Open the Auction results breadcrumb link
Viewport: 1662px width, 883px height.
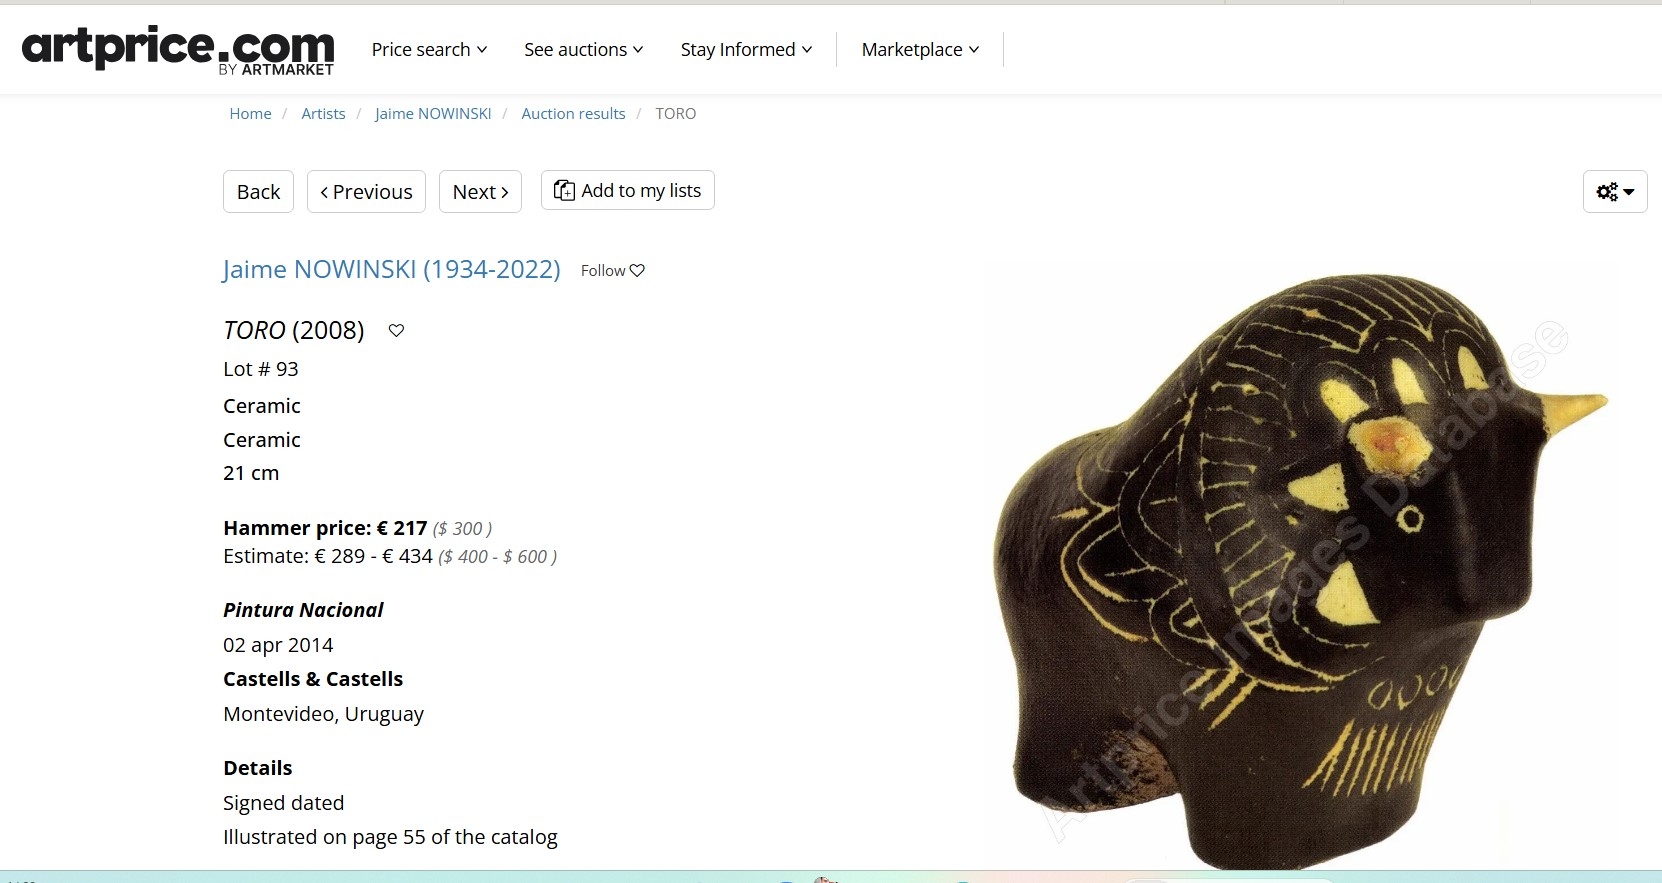pyautogui.click(x=573, y=114)
